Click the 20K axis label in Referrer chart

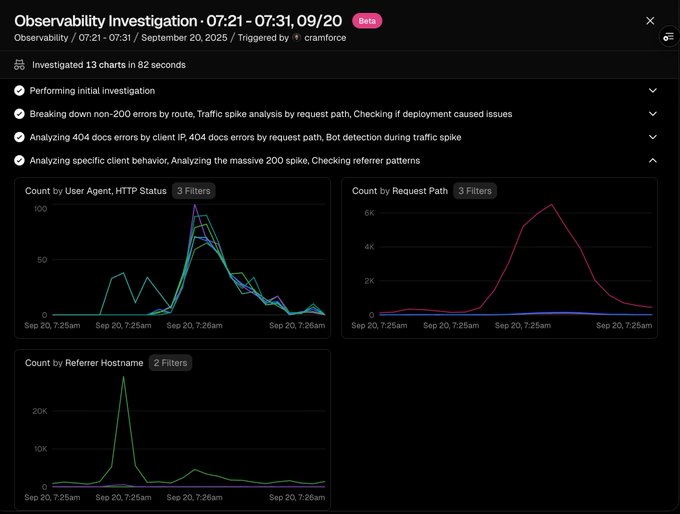coord(40,411)
